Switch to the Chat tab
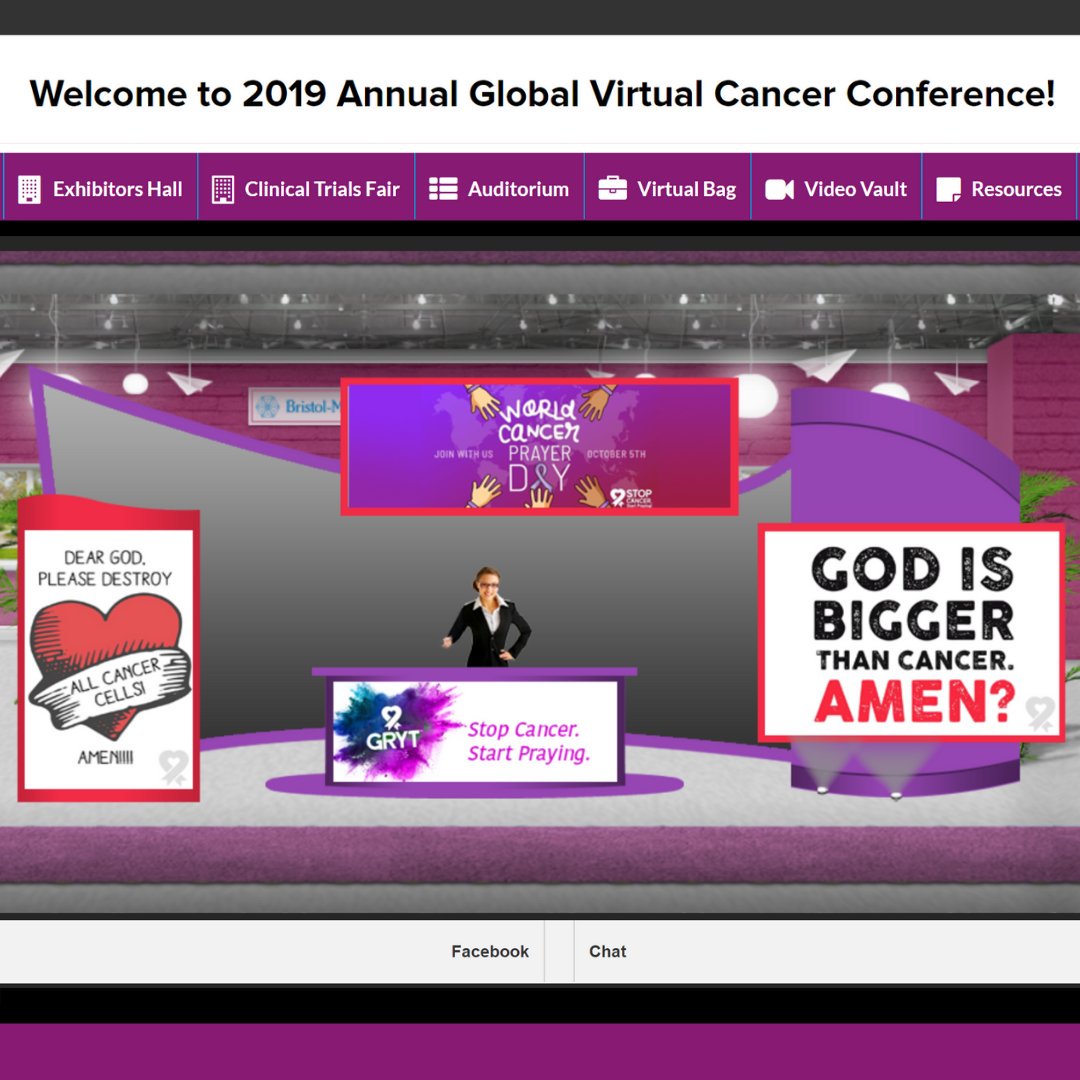This screenshot has height=1080, width=1080. 606,951
